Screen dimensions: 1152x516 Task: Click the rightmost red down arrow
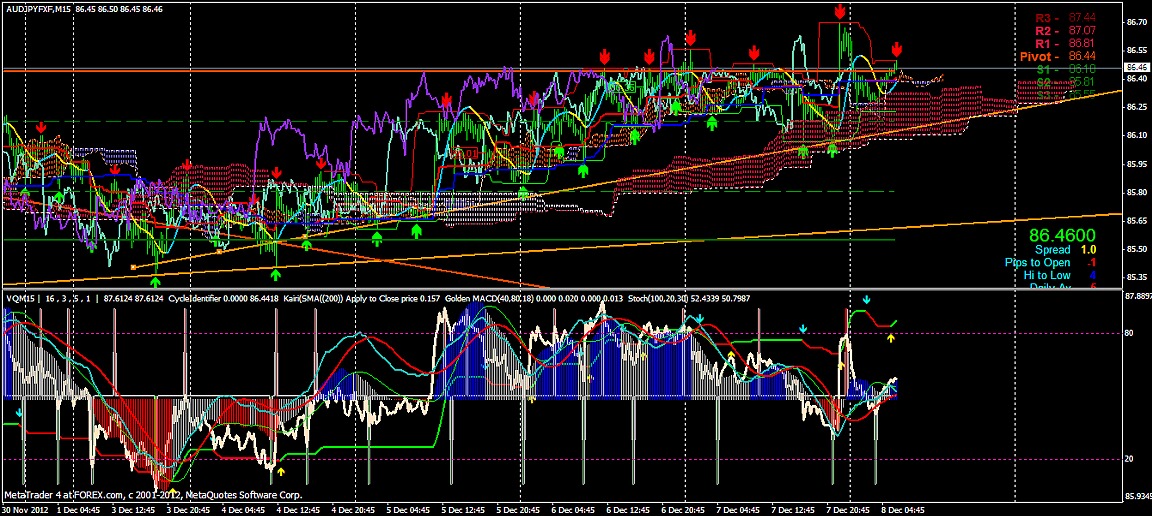click(897, 49)
